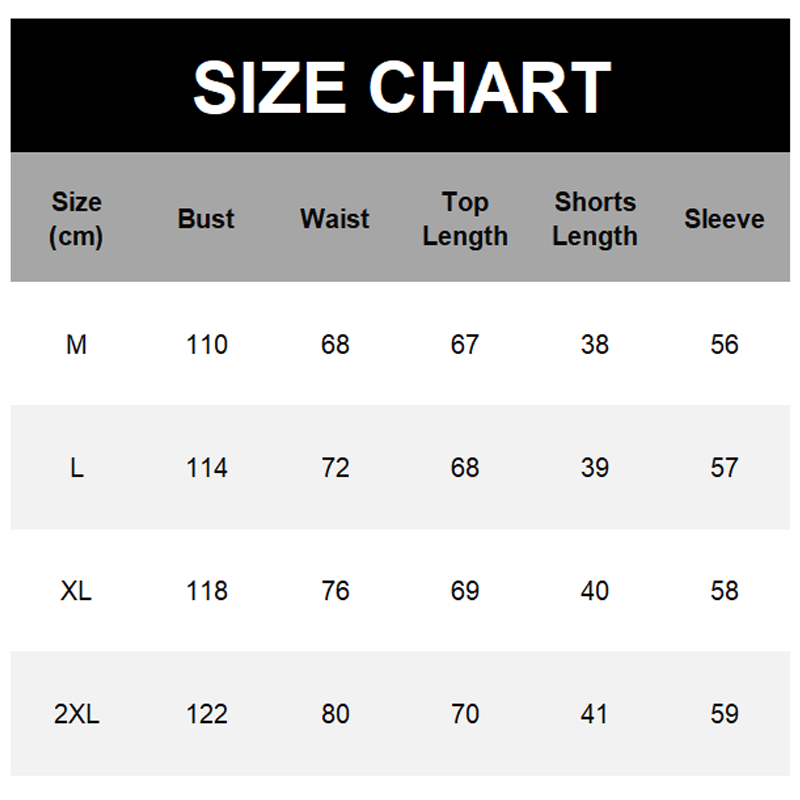Viewport: 800px width, 800px height.
Task: Click the SIZE CHART title banner
Action: coord(400,87)
